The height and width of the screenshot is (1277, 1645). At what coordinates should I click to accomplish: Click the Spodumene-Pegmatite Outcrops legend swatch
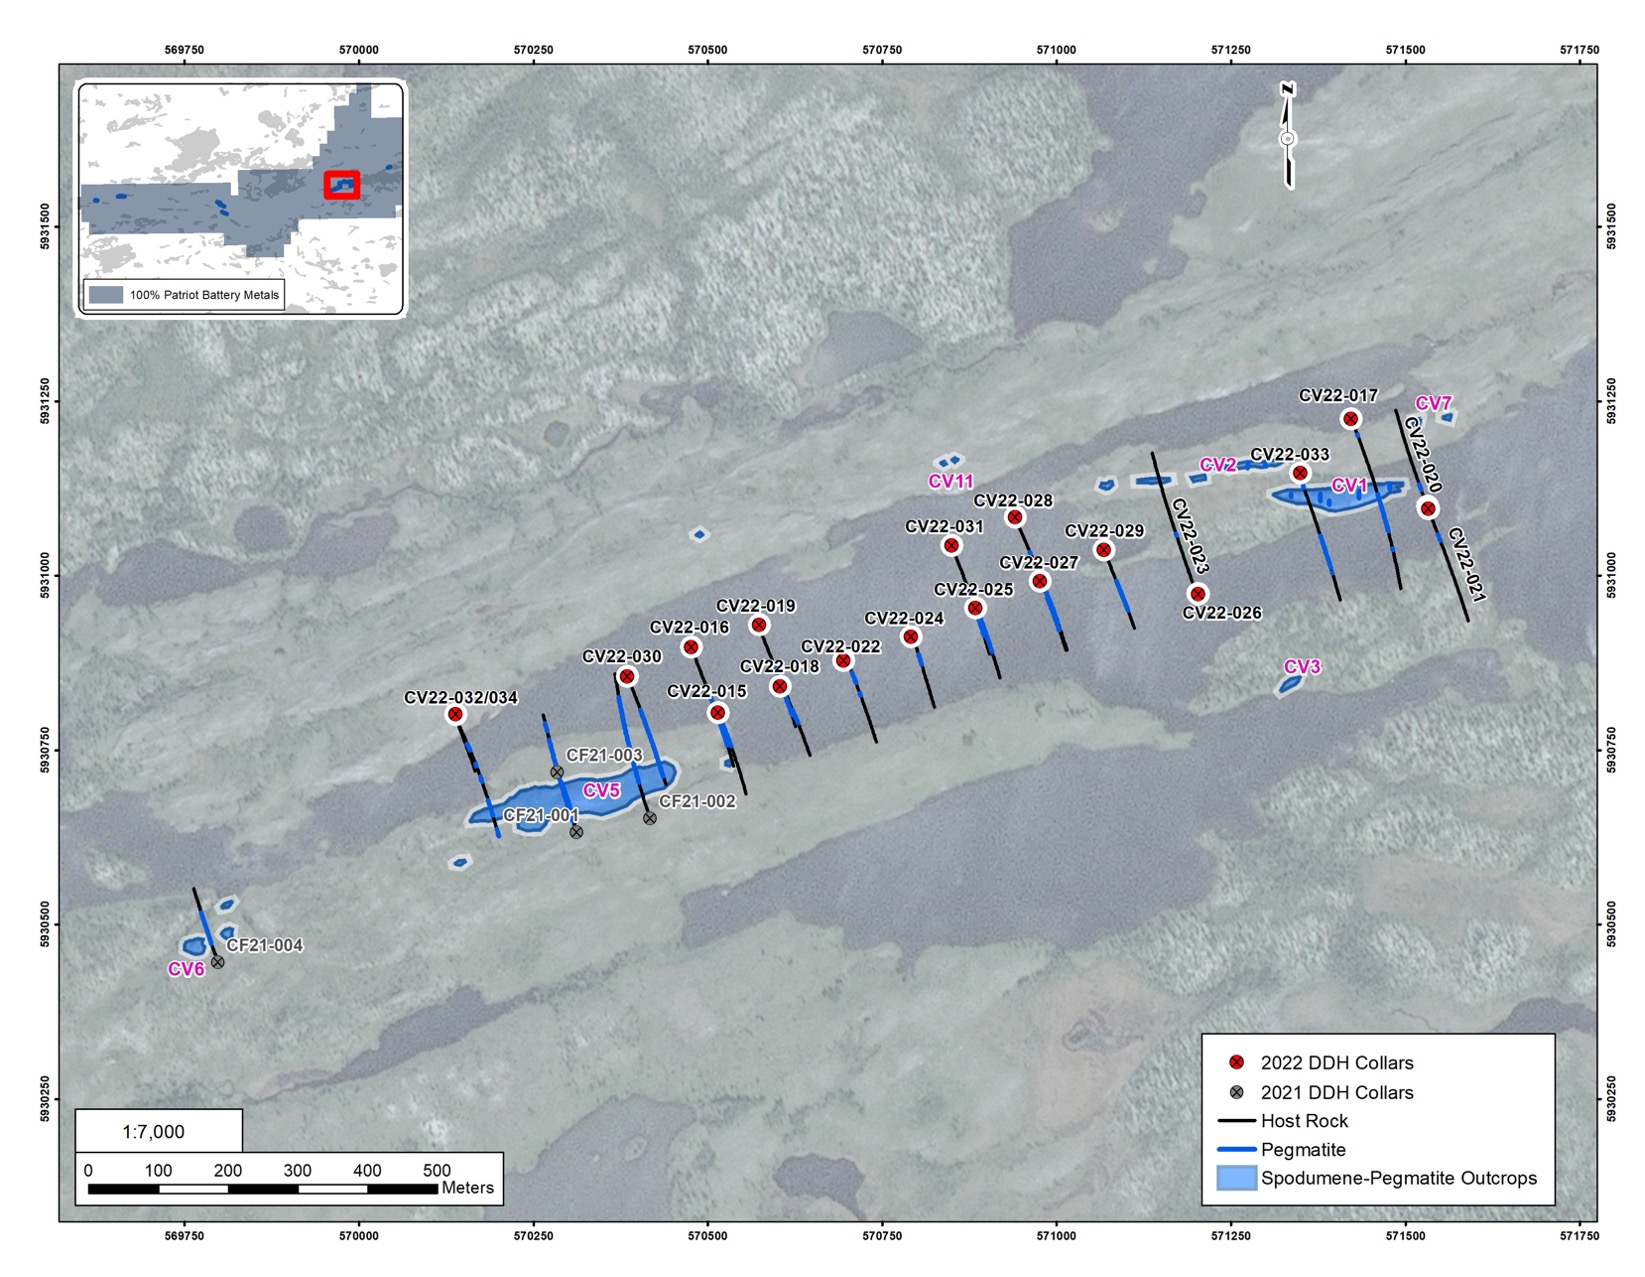1236,1178
